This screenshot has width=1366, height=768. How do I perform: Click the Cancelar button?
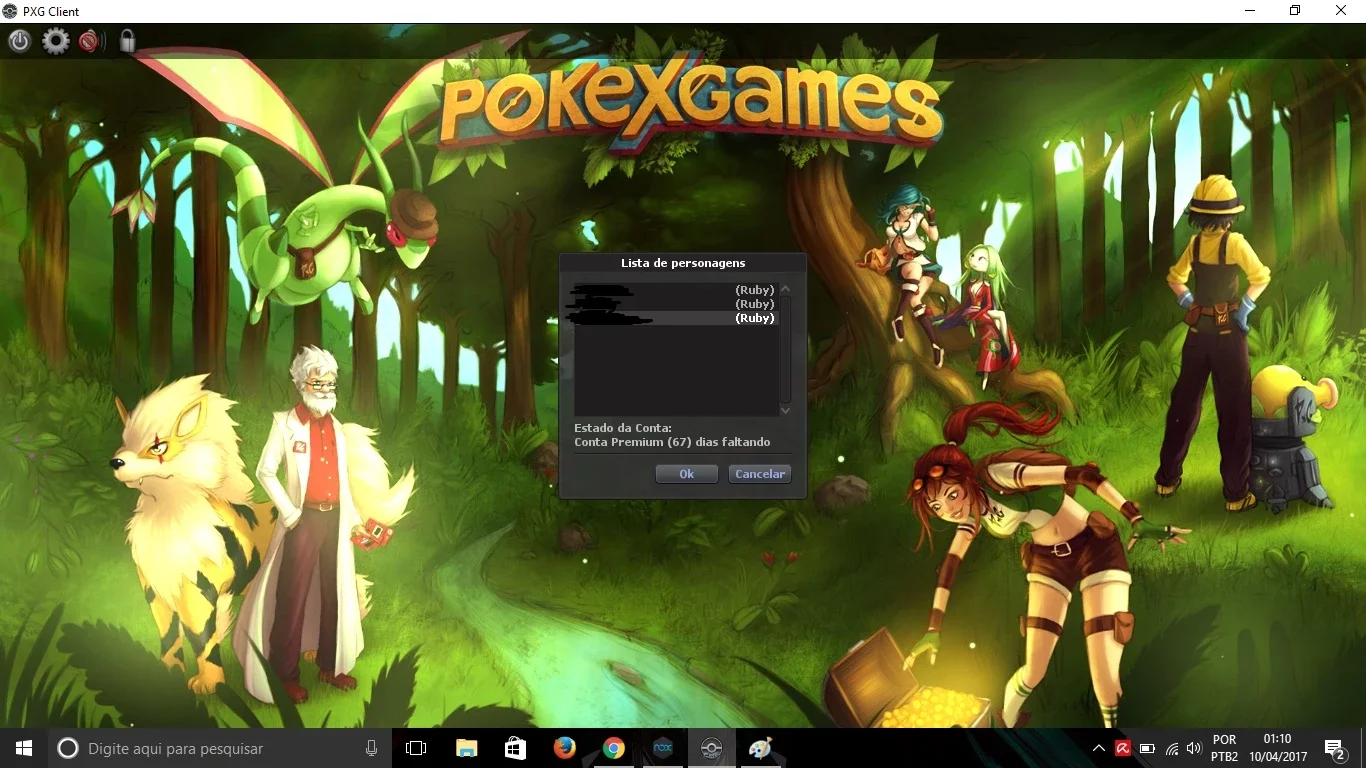(x=760, y=474)
